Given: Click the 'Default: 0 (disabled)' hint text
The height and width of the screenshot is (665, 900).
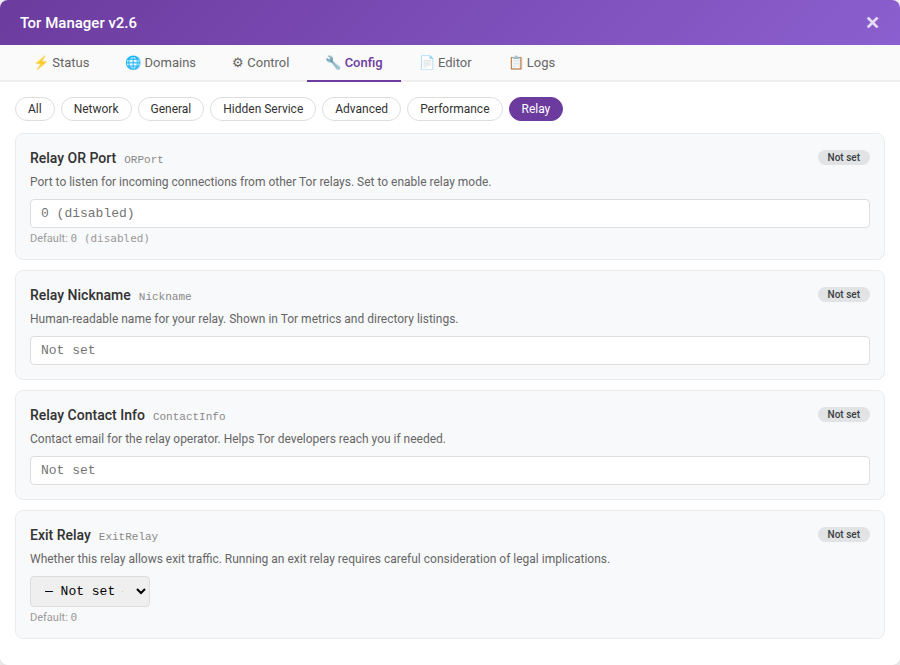Looking at the screenshot, I should pyautogui.click(x=90, y=238).
